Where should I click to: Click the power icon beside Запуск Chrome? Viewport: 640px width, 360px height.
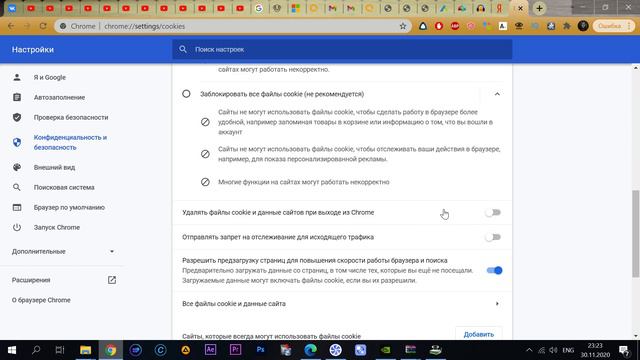pyautogui.click(x=17, y=227)
